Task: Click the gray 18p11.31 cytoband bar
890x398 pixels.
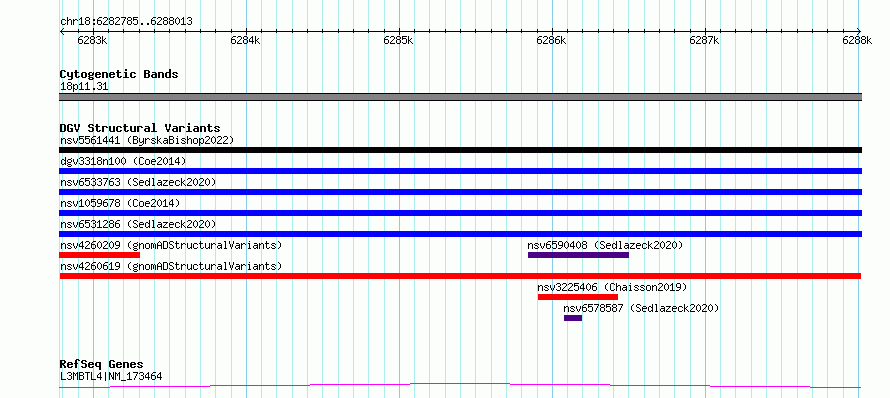Action: click(x=460, y=97)
